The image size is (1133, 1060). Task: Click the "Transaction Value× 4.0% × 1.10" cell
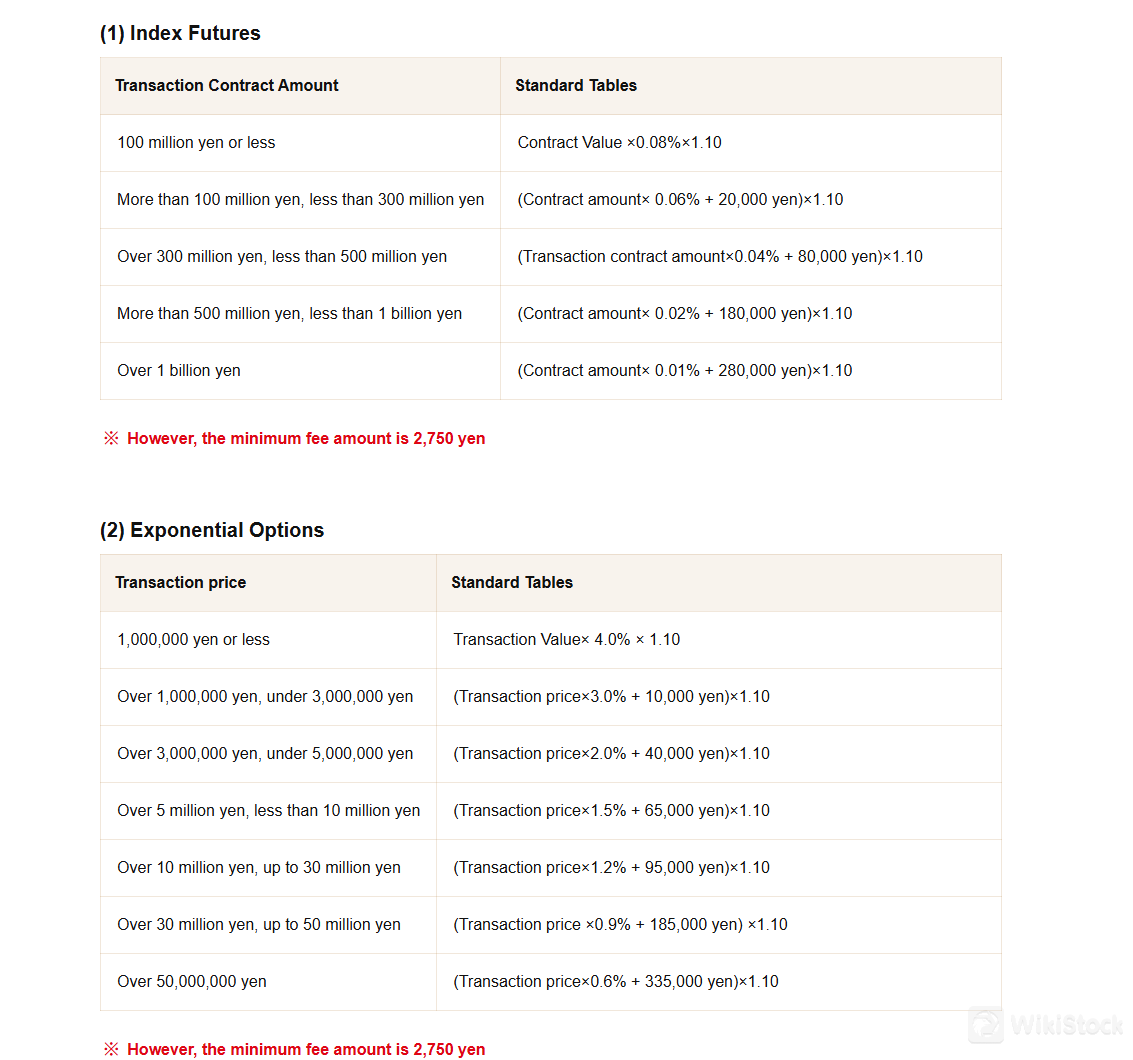[566, 640]
